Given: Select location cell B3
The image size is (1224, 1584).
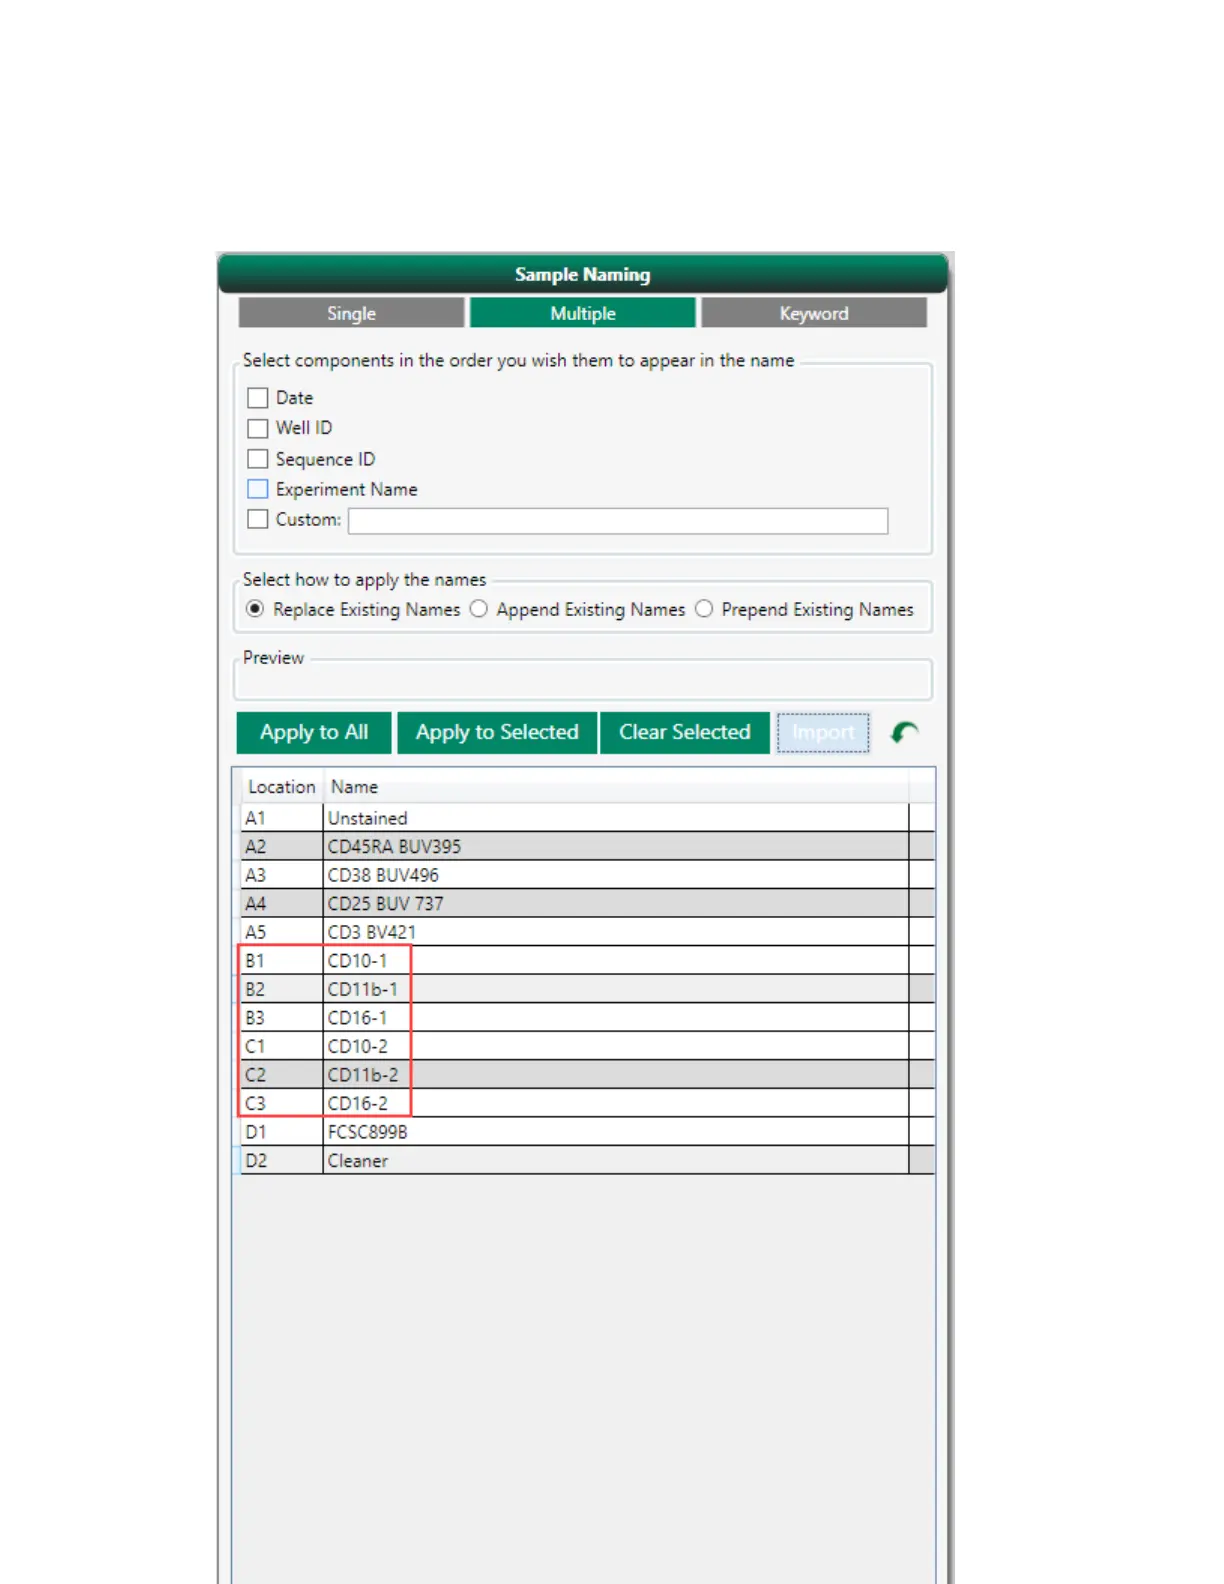Looking at the screenshot, I should tap(281, 1018).
